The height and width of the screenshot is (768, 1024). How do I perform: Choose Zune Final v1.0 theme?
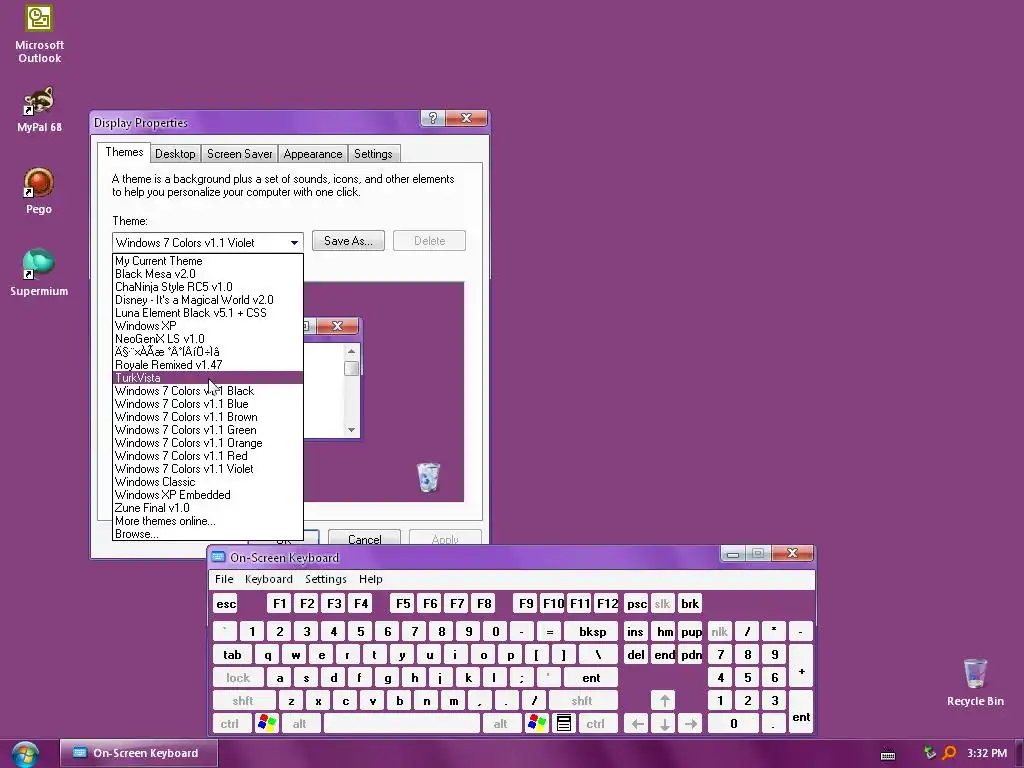pos(208,507)
